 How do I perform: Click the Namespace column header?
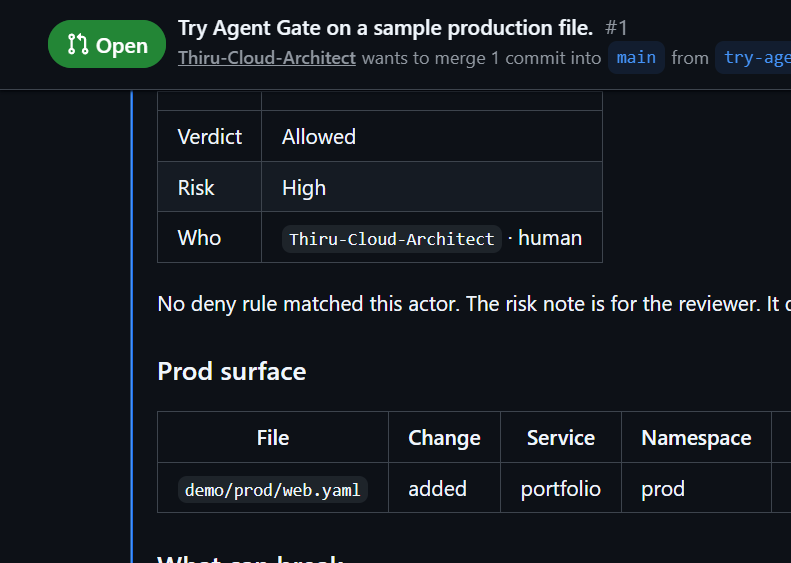[x=696, y=437]
